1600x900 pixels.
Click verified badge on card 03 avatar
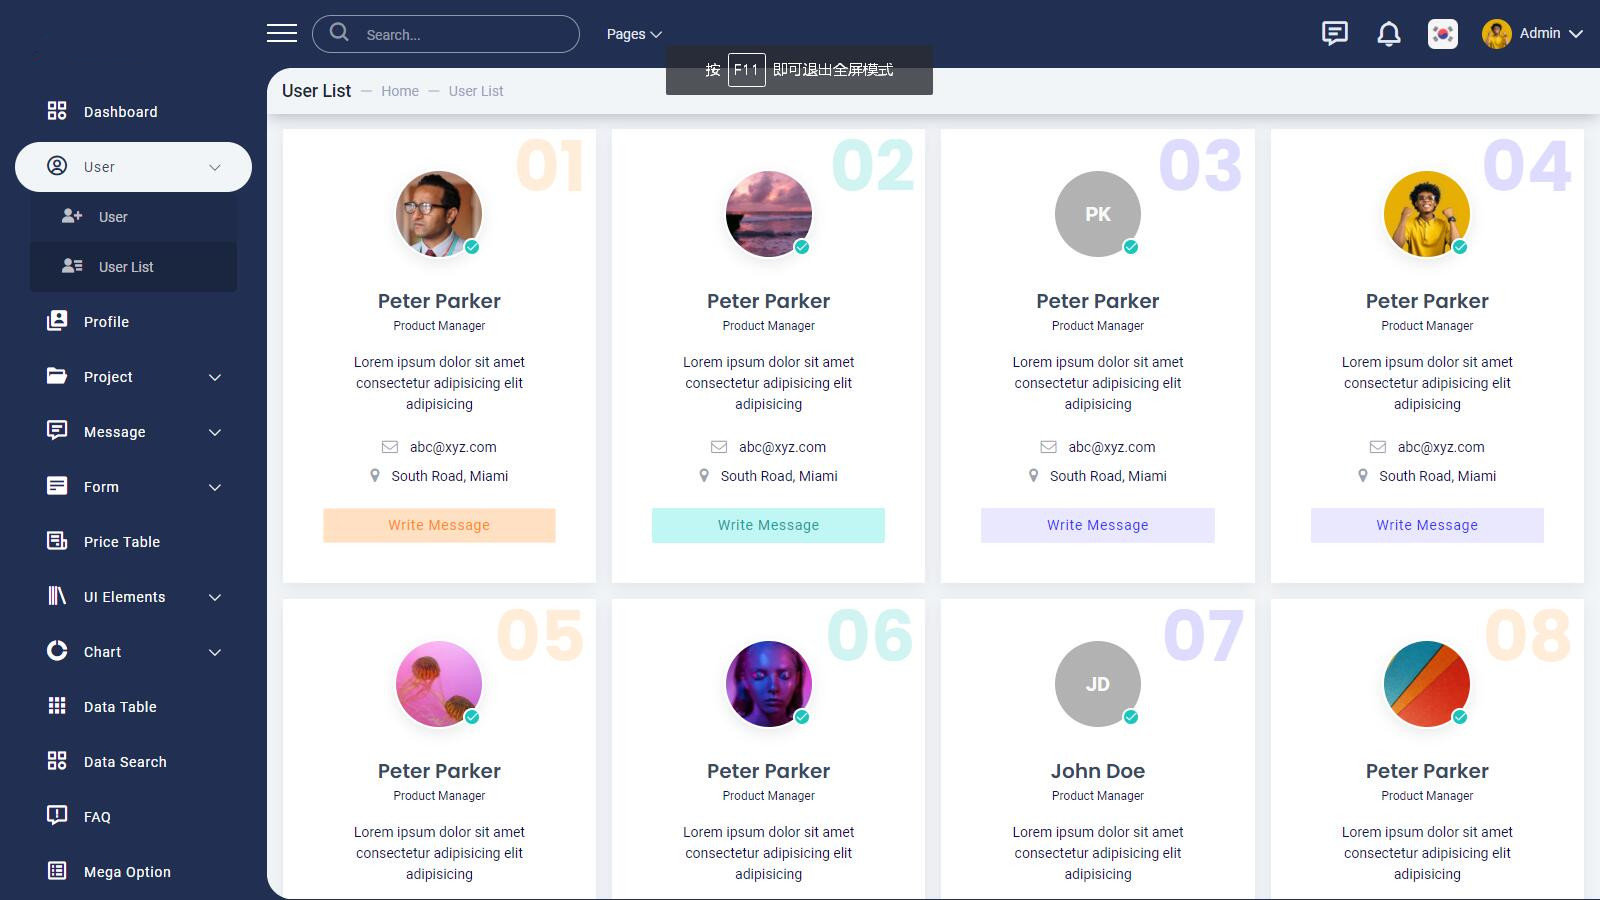[x=1130, y=247]
